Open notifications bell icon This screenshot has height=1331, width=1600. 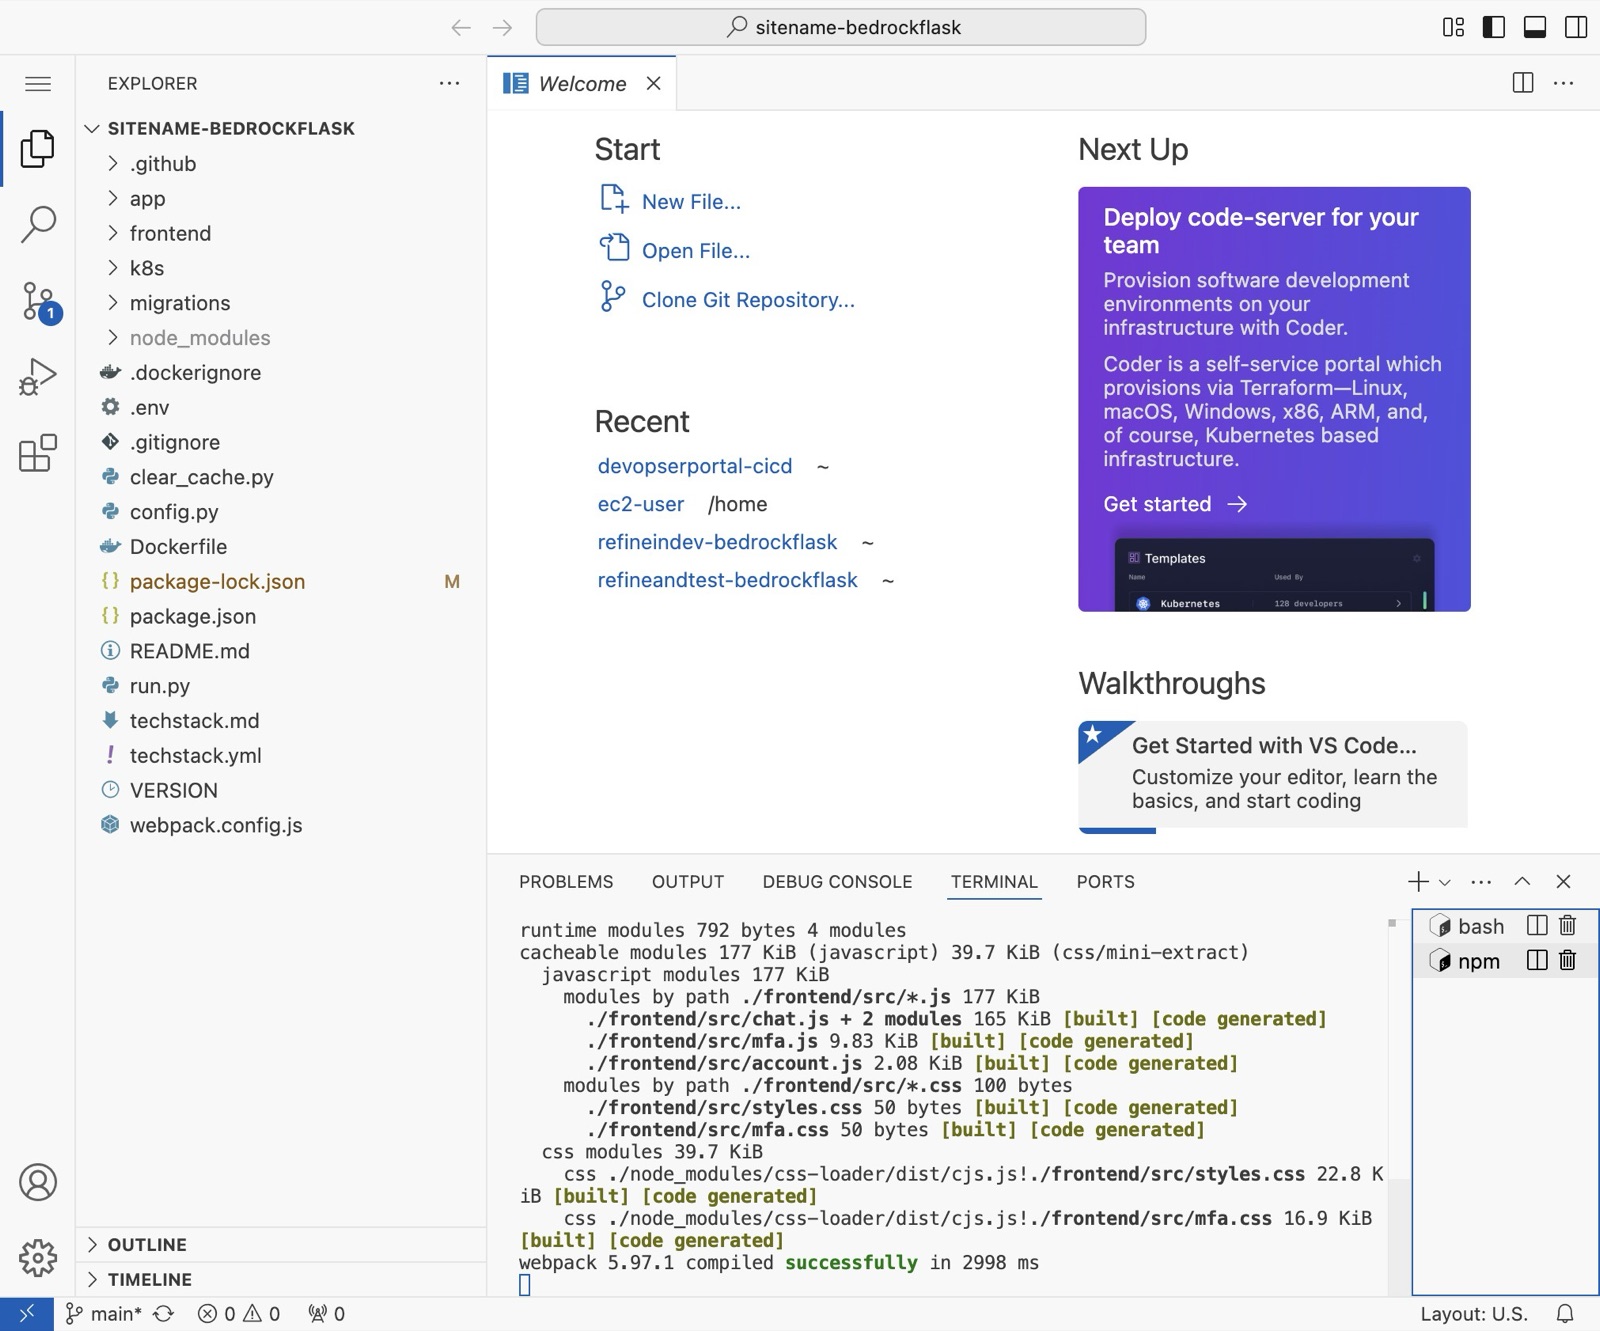[x=1565, y=1313]
